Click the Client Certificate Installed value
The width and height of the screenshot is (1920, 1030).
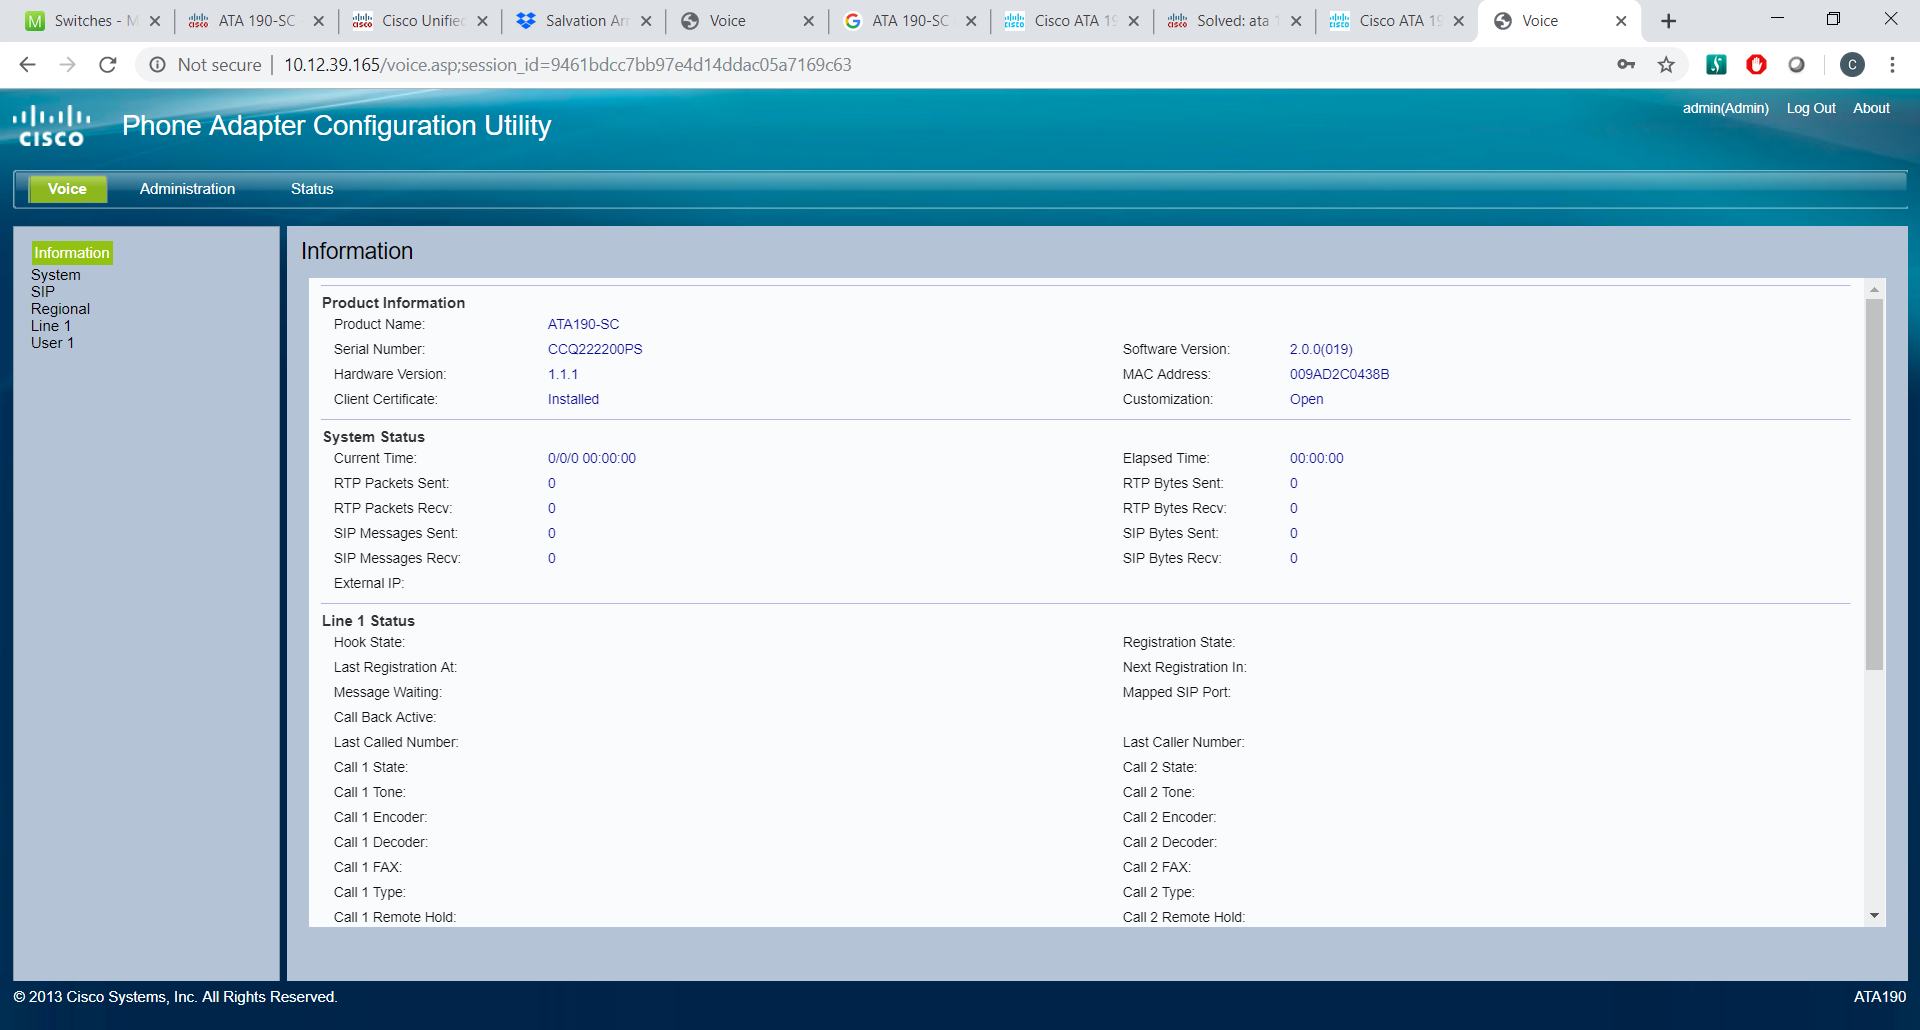[573, 399]
